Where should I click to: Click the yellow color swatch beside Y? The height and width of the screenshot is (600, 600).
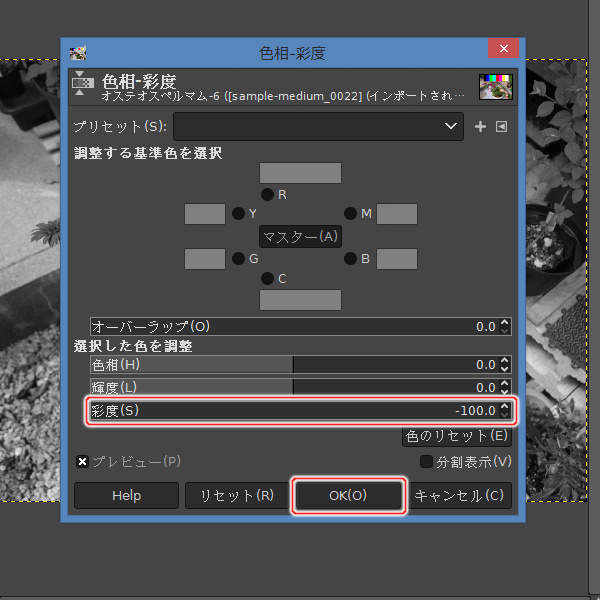pyautogui.click(x=205, y=214)
